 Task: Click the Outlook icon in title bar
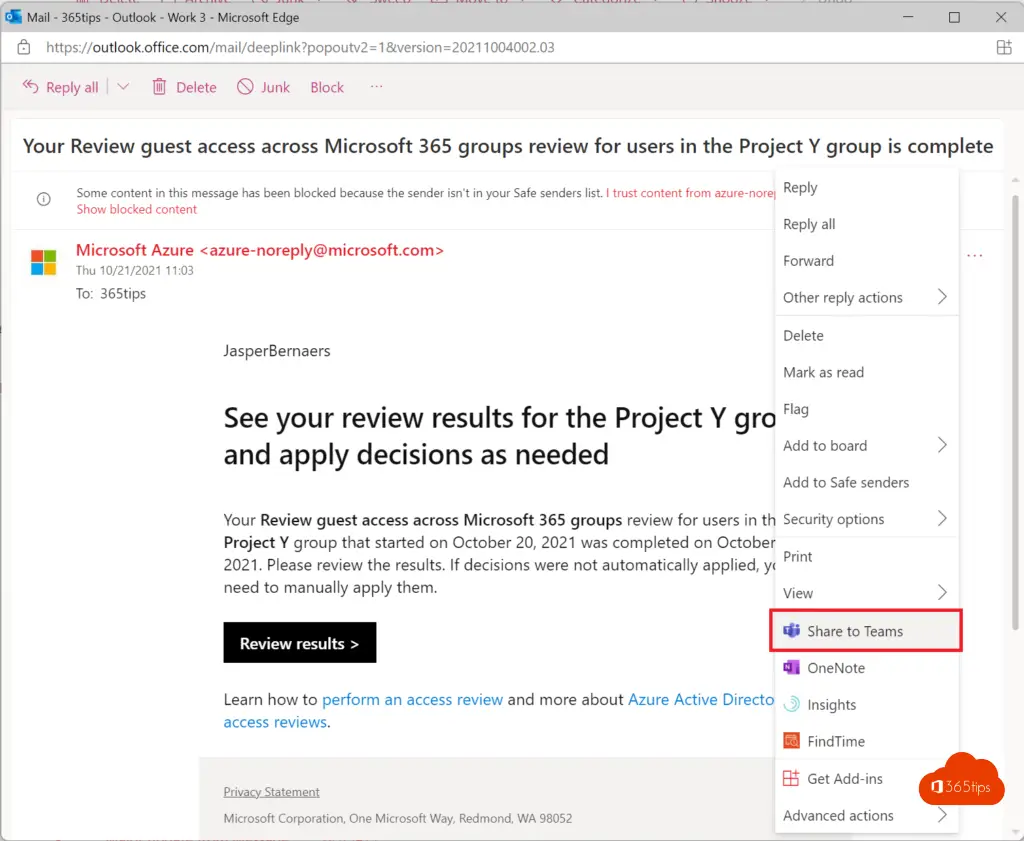[13, 17]
